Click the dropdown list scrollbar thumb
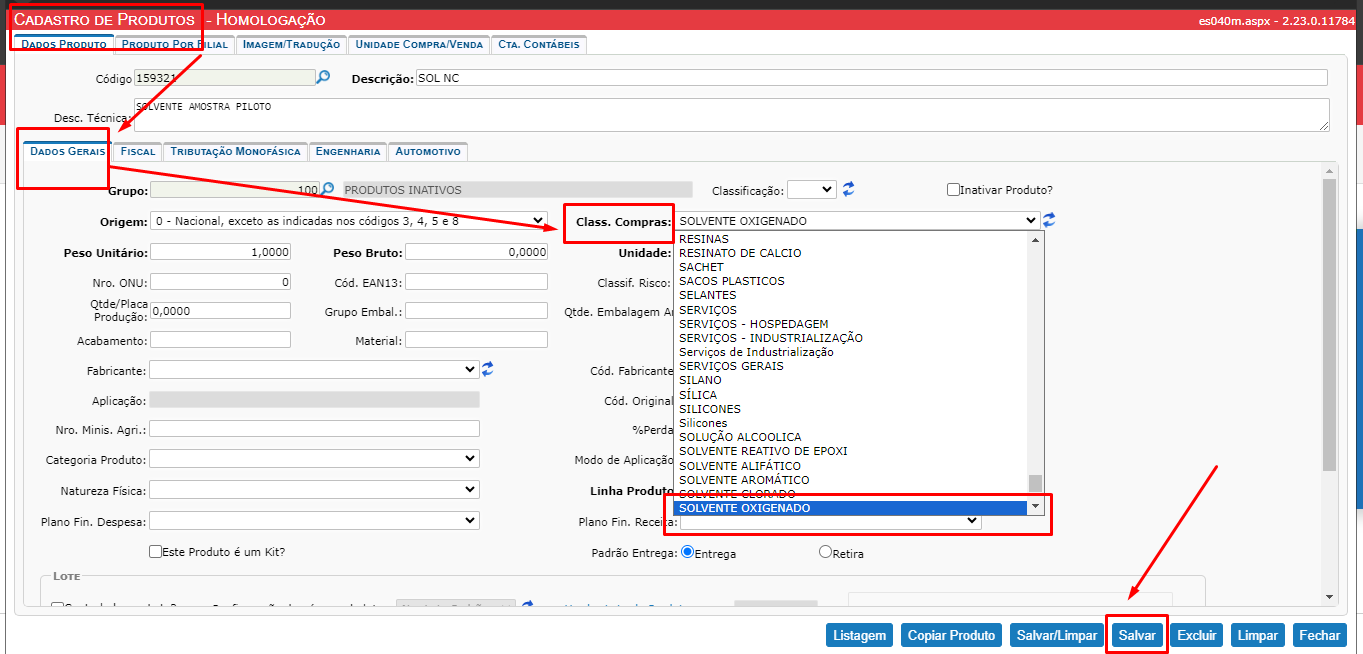The height and width of the screenshot is (654, 1363). [x=1036, y=484]
